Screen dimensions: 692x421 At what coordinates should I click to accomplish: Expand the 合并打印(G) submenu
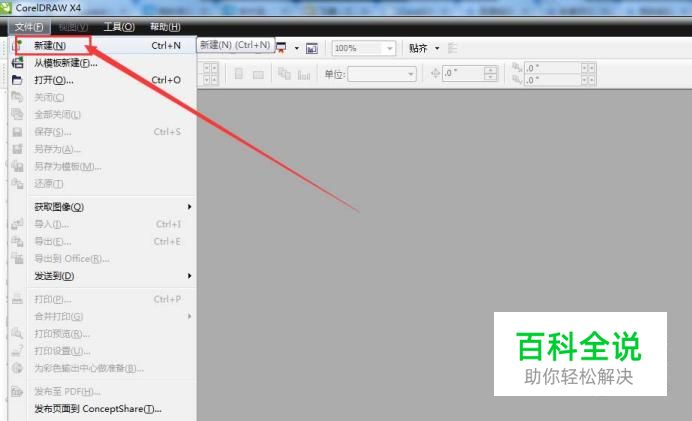pos(102,316)
